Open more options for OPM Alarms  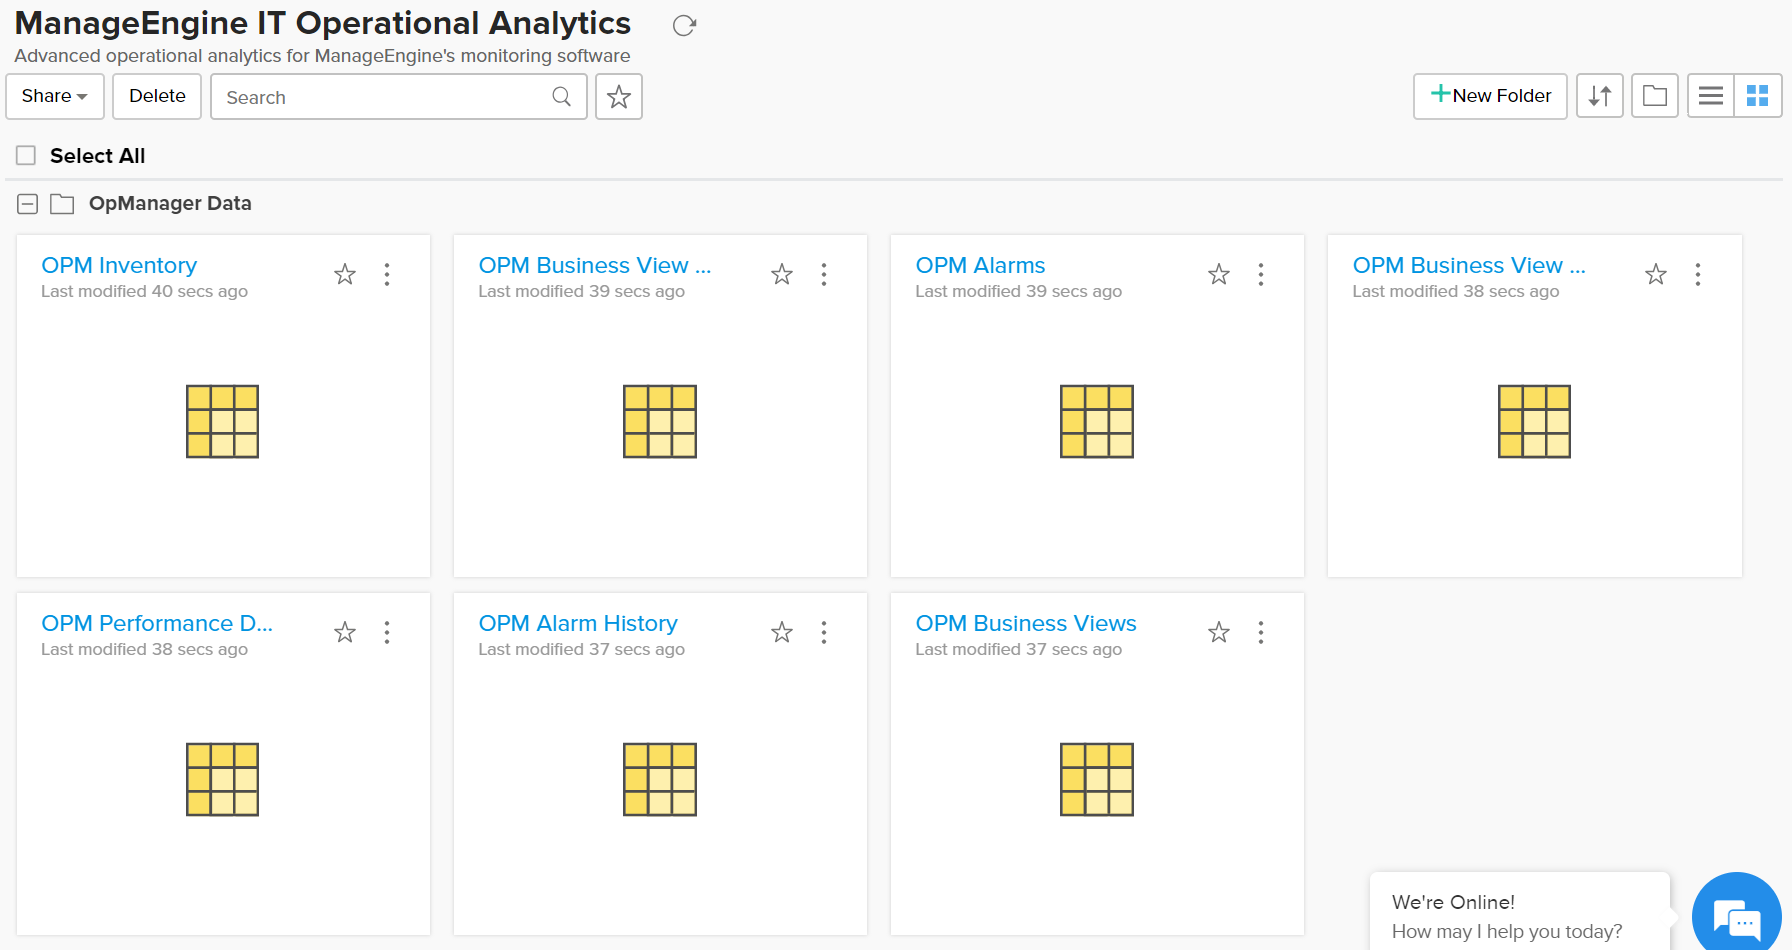[x=1261, y=274]
